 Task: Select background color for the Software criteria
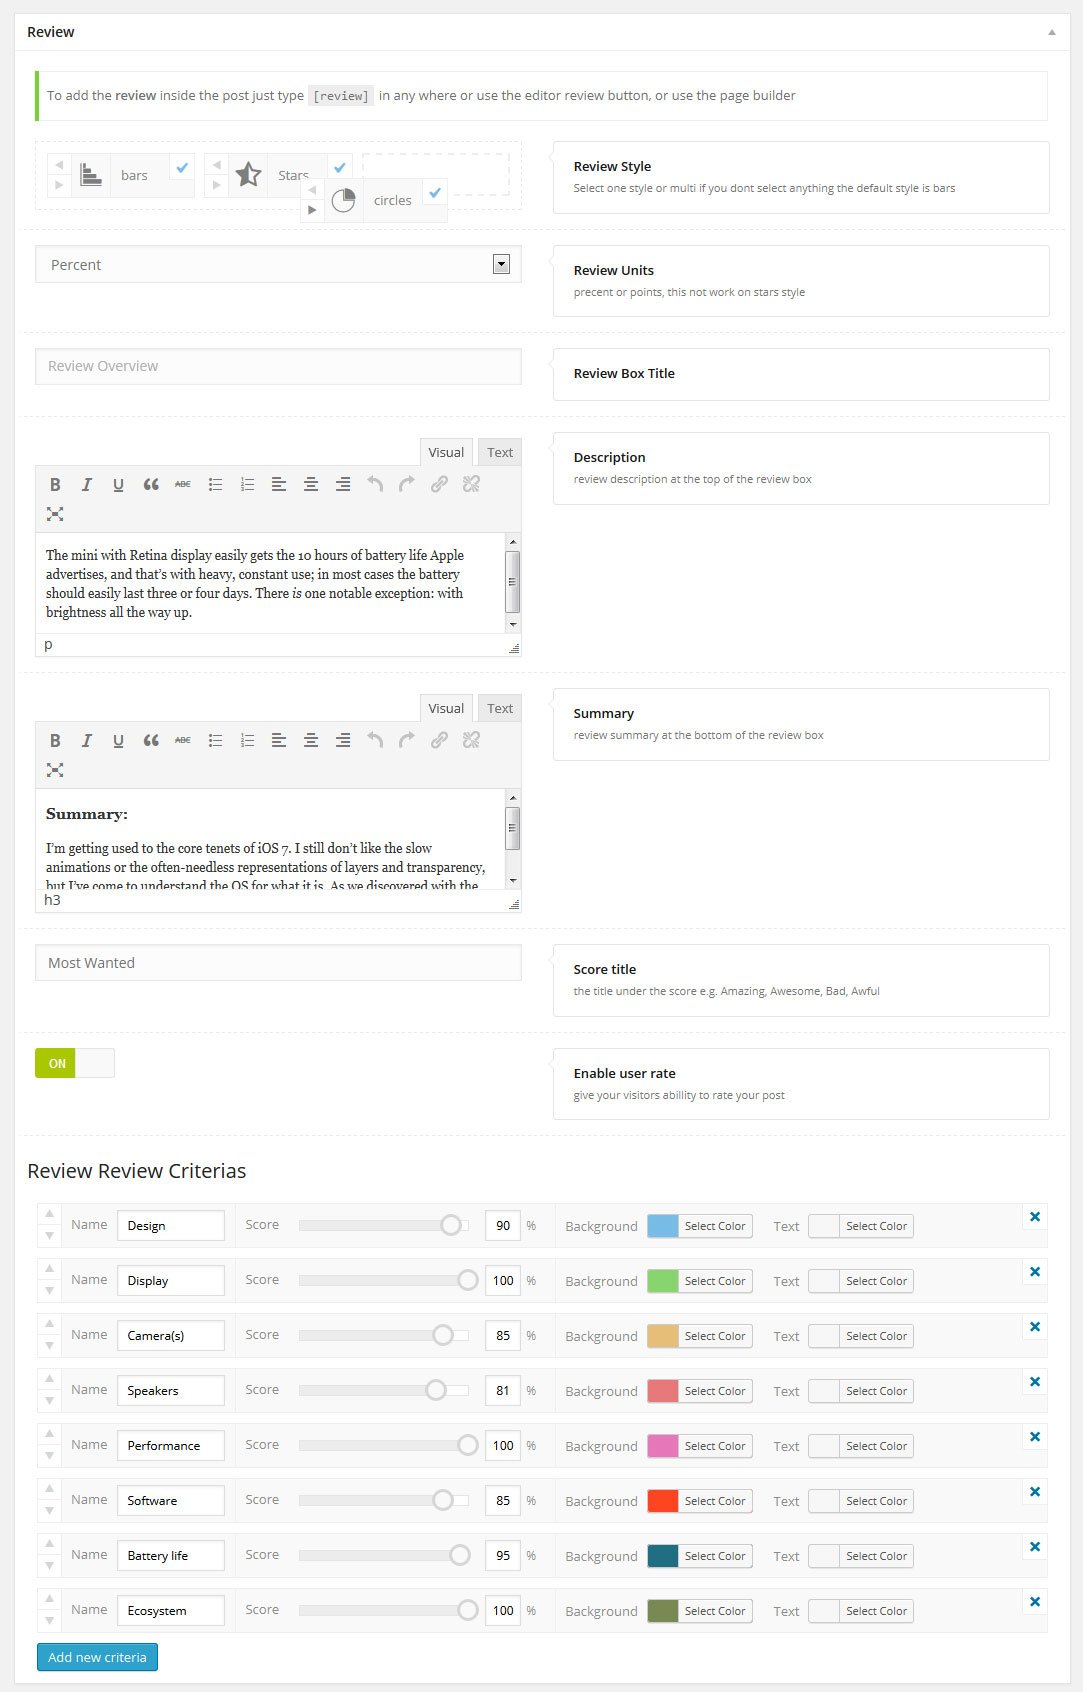click(699, 1501)
